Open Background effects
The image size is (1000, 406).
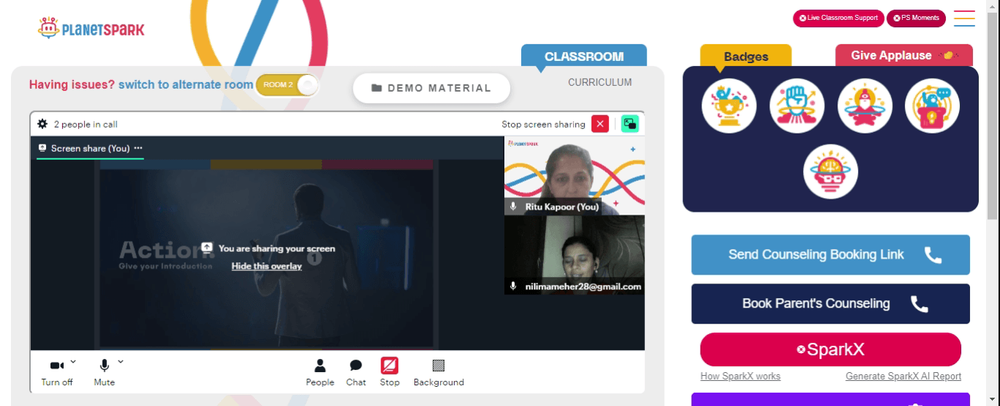click(x=439, y=373)
